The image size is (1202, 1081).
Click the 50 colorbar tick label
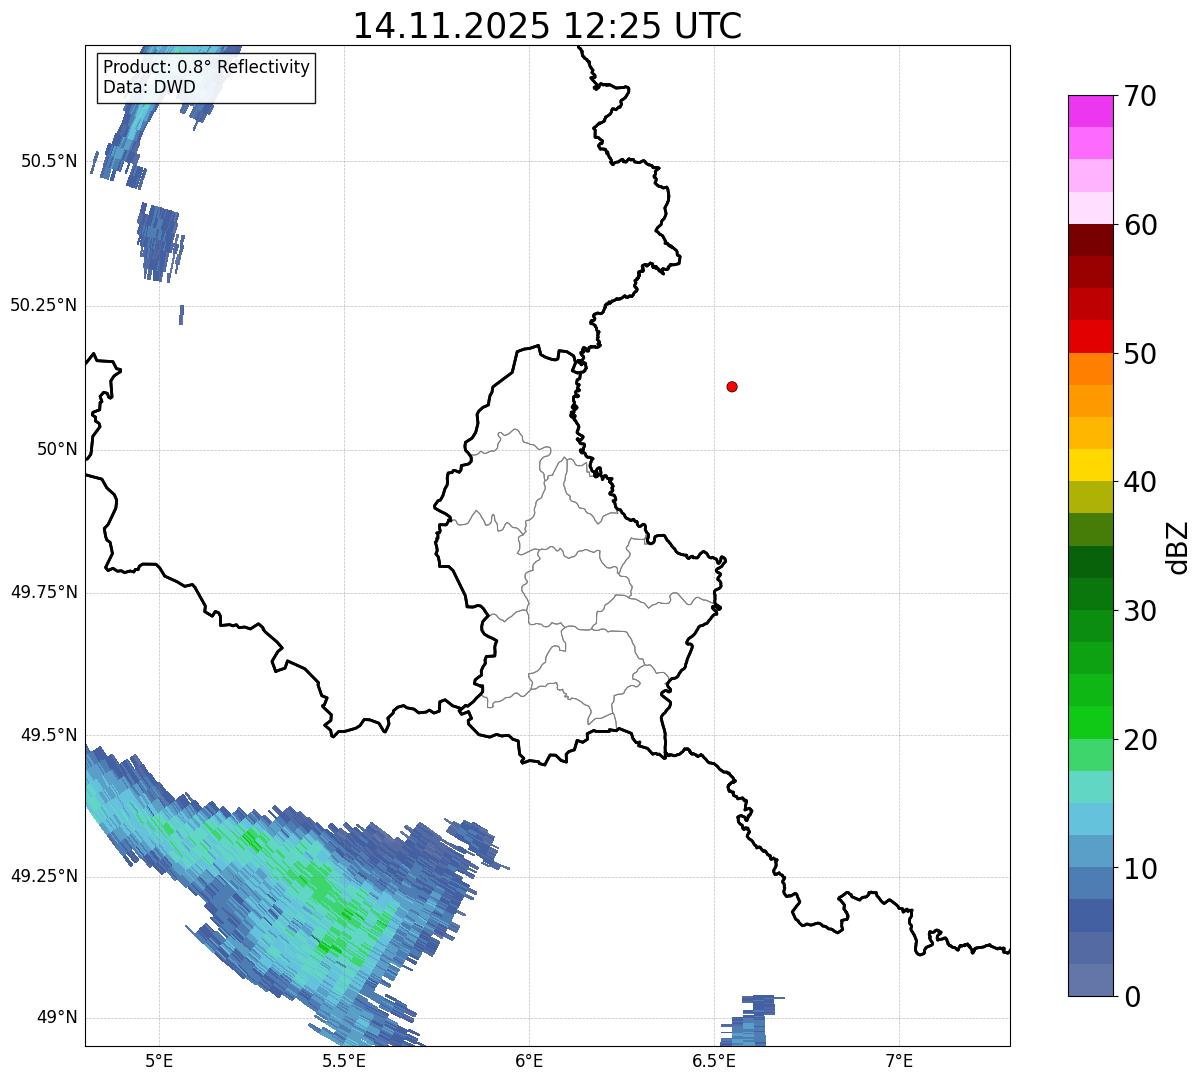(1141, 354)
